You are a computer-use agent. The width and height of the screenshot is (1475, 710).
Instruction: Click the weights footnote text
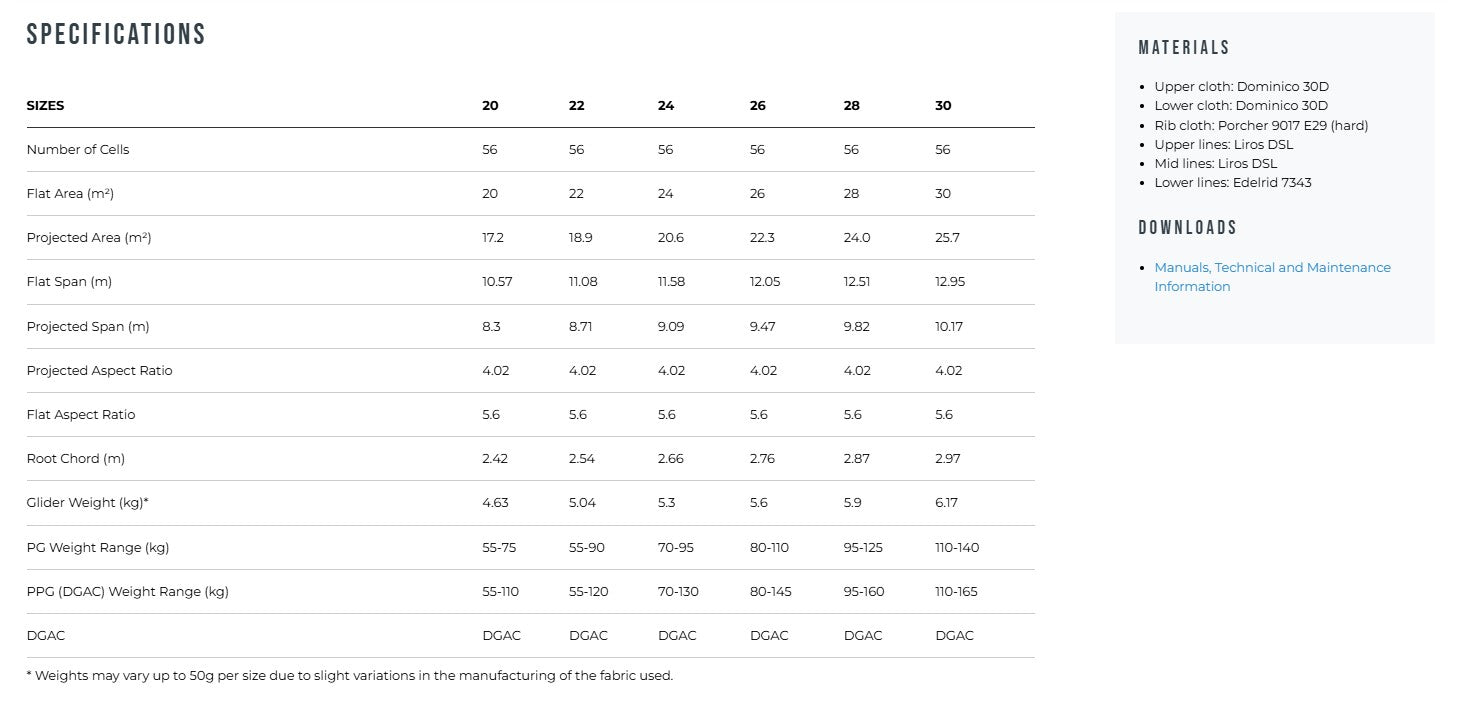click(349, 676)
